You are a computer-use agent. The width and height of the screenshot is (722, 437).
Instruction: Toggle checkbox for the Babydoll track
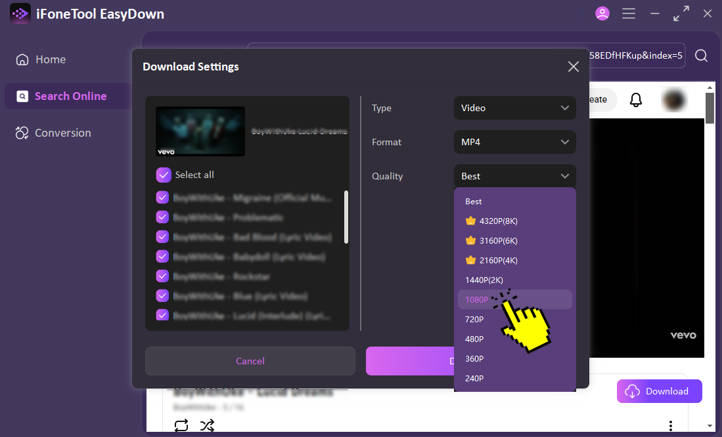pos(162,256)
